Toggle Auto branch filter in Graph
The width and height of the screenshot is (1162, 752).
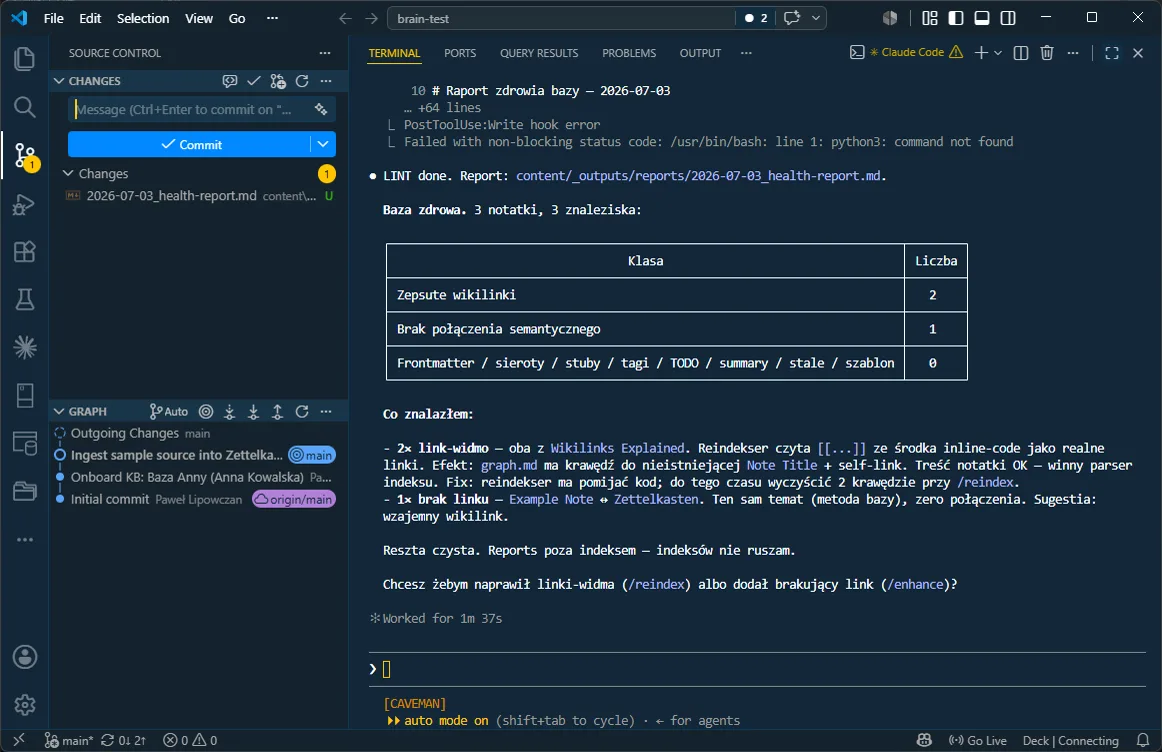click(169, 412)
